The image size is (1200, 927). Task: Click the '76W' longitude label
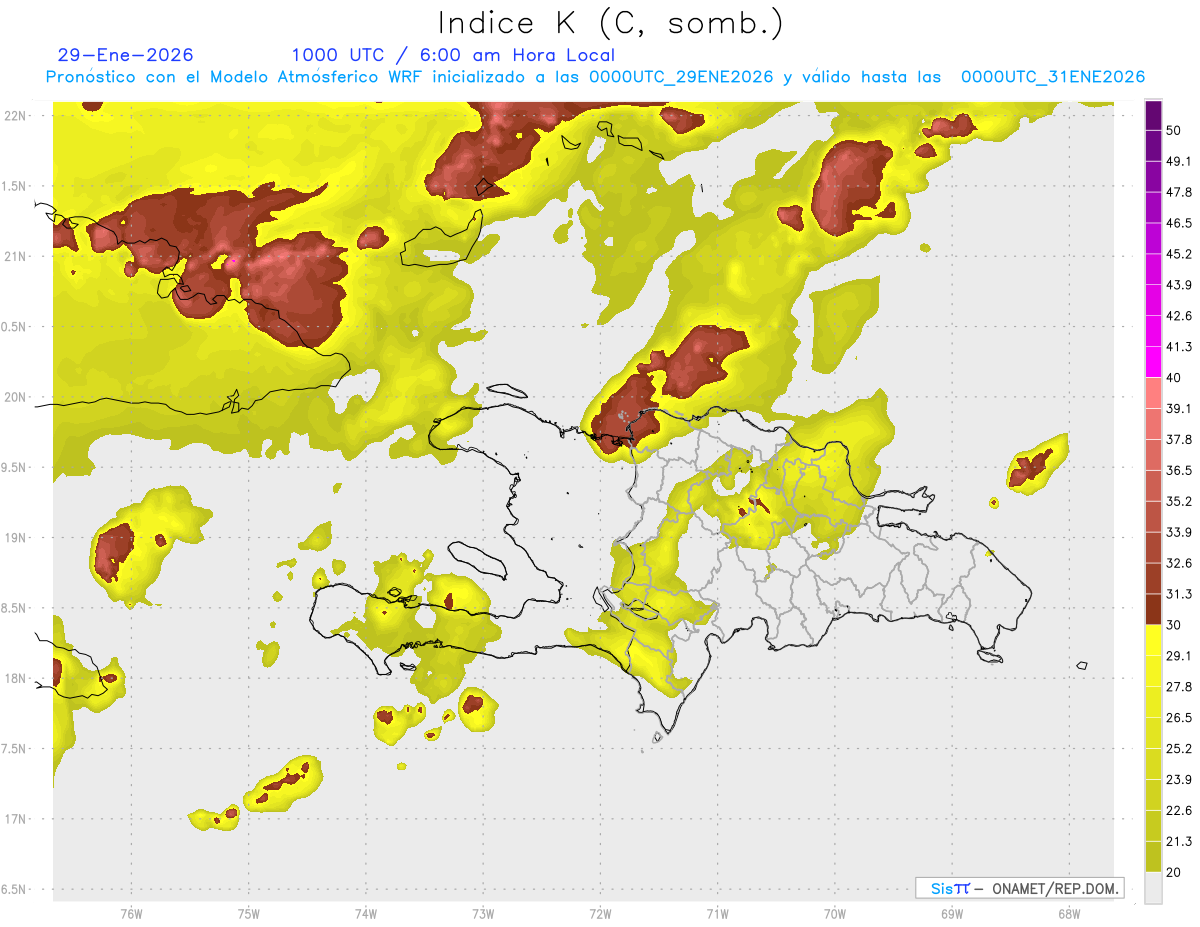point(131,913)
